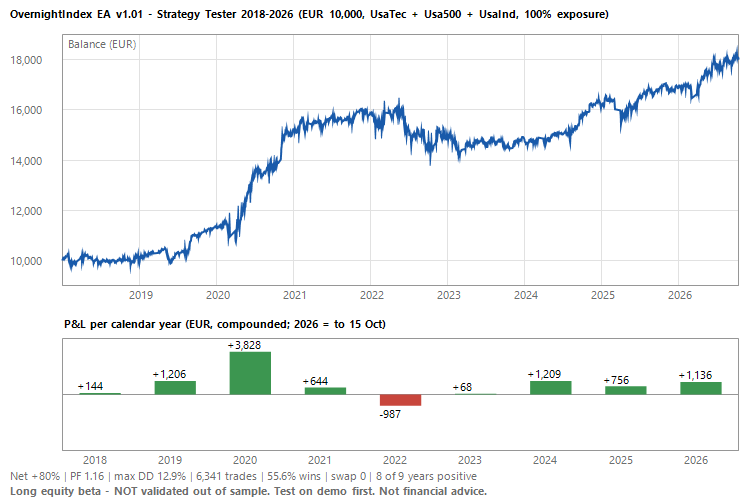Click the 2025 label on balance chart axis

pyautogui.click(x=602, y=295)
